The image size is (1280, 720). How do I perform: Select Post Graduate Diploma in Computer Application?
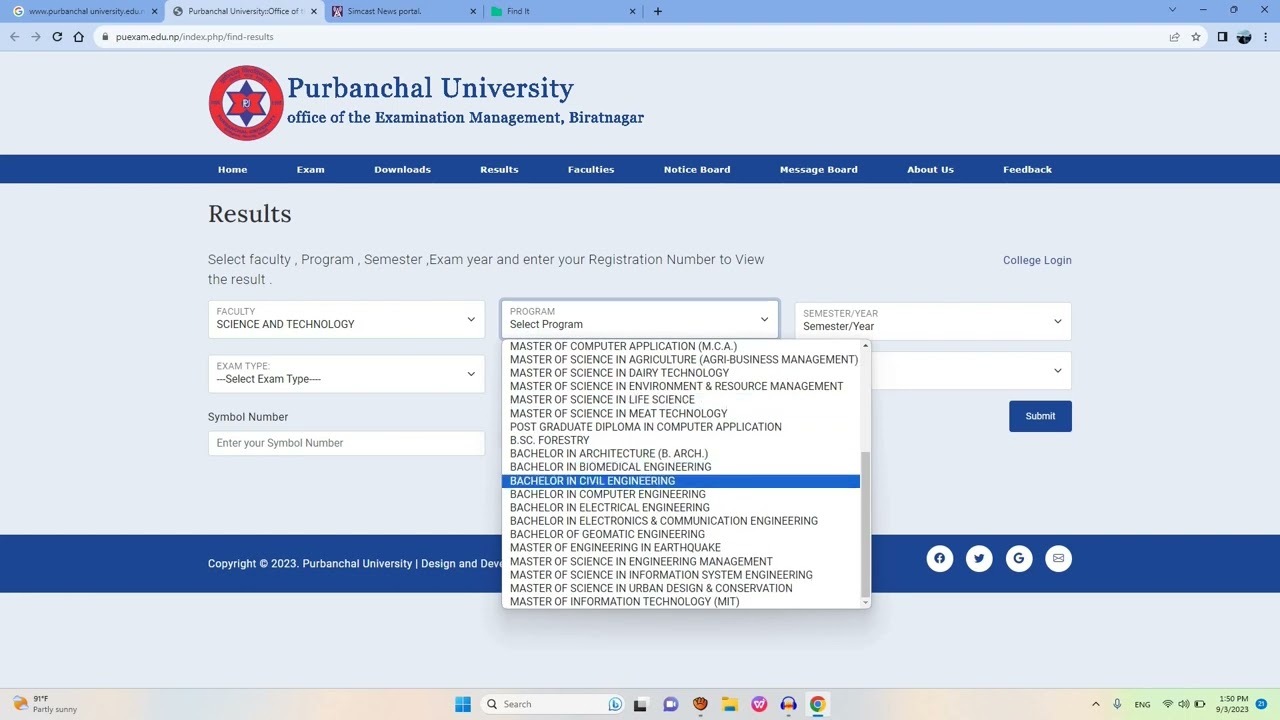pos(680,427)
